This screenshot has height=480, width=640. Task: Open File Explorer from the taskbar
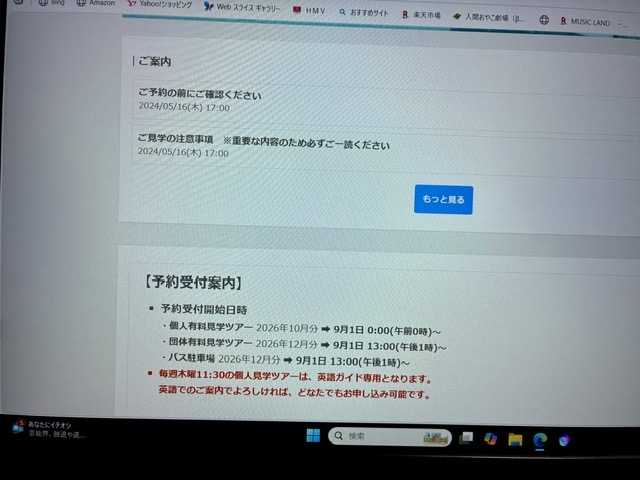tap(515, 440)
